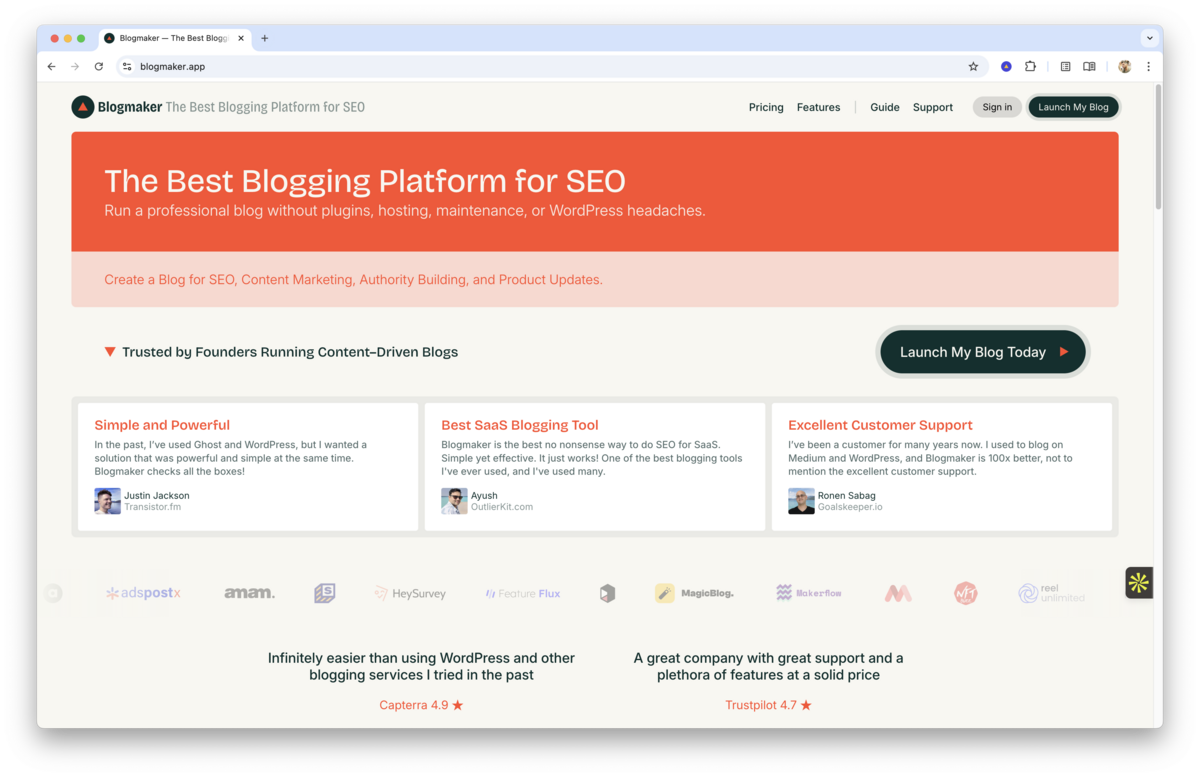The width and height of the screenshot is (1200, 777).
Task: Click the purple extension icon in the toolbar
Action: click(1005, 66)
